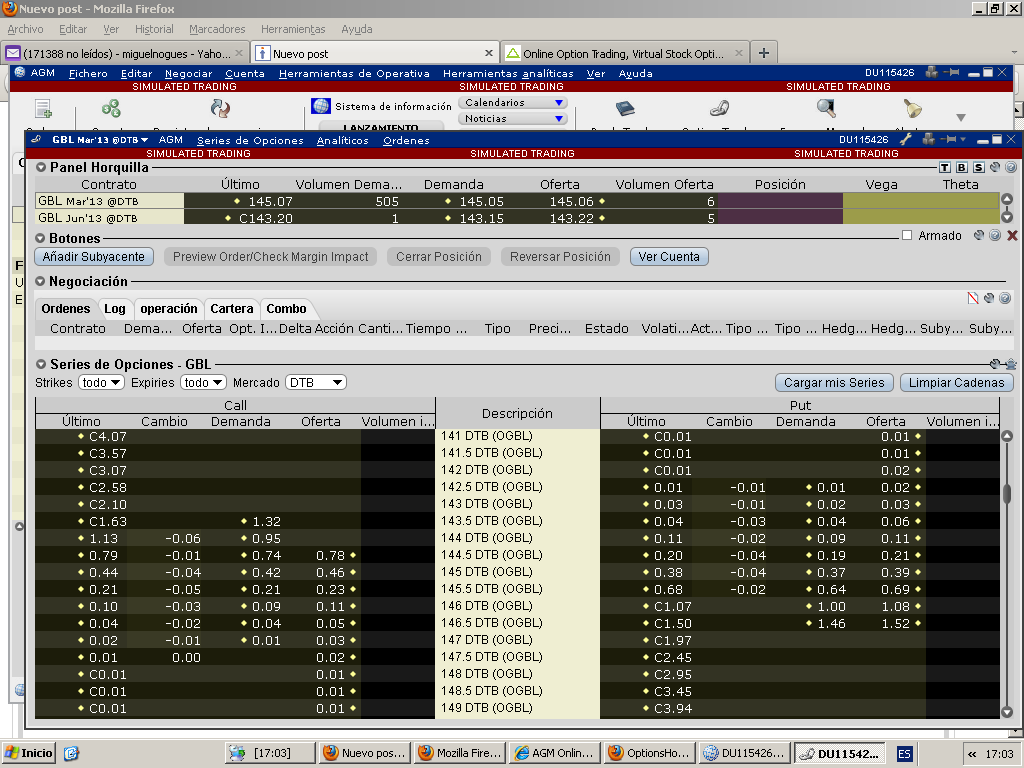Screen dimensions: 1024x768
Task: Open help for Negociación panel
Action: pyautogui.click(x=1005, y=298)
